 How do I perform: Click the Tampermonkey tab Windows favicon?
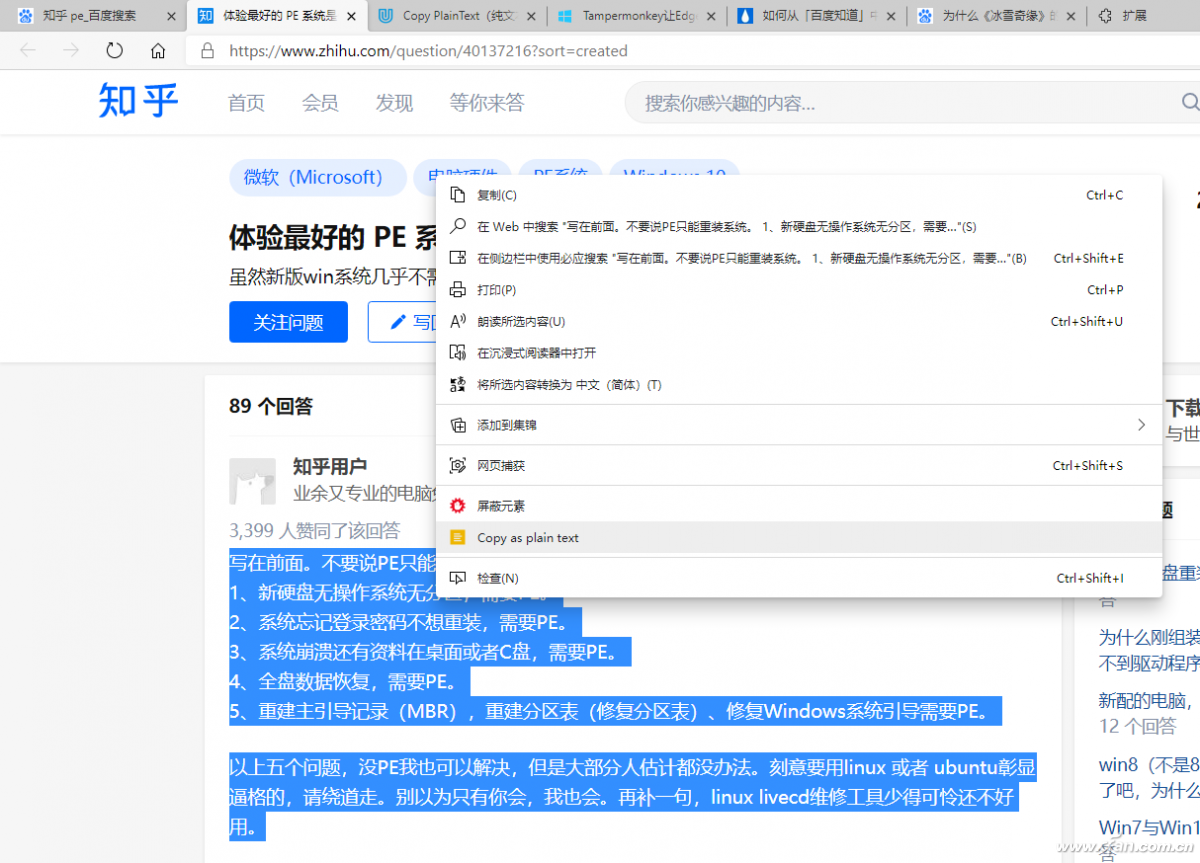(565, 16)
